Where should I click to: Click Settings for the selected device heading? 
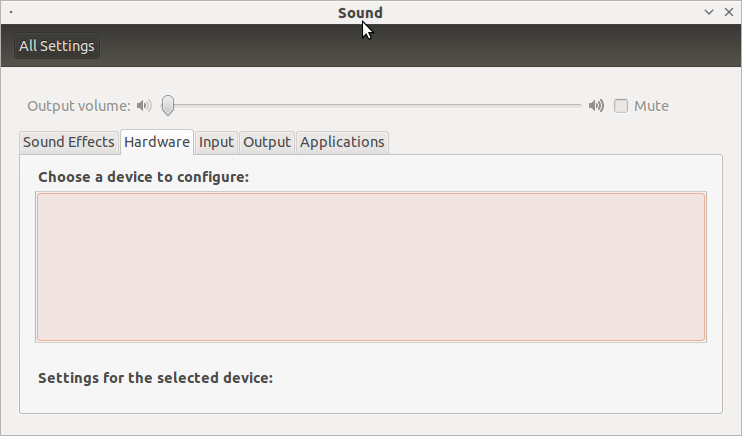[x=155, y=378]
